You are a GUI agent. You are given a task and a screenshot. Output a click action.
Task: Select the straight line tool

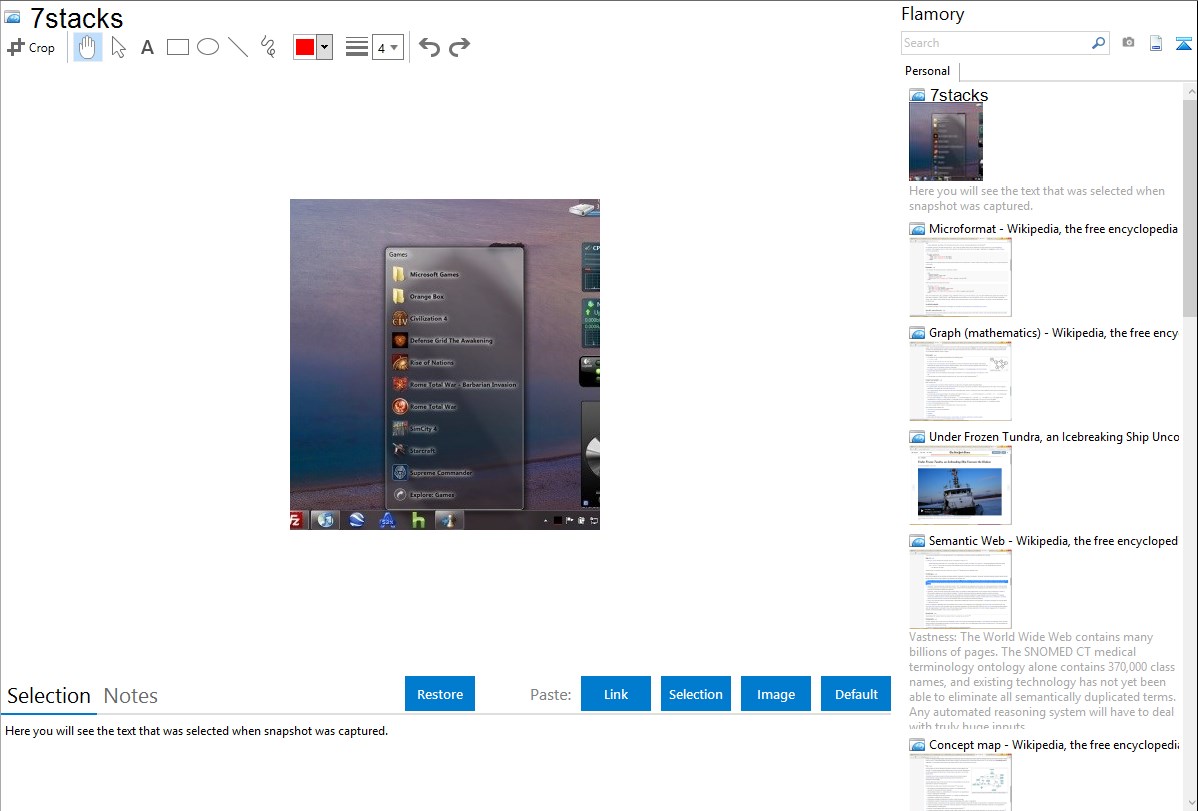(238, 47)
